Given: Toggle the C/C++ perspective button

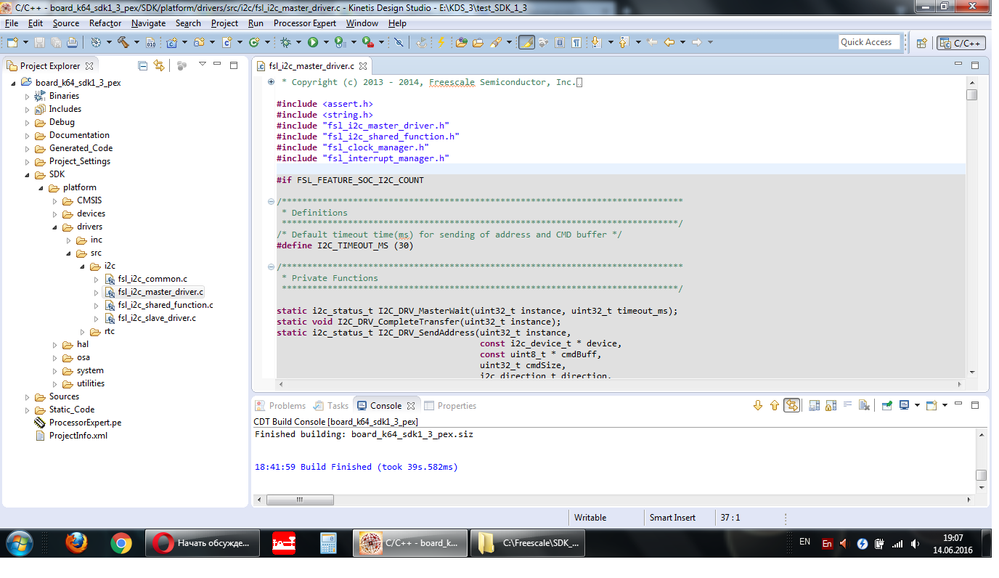Looking at the screenshot, I should (x=961, y=43).
